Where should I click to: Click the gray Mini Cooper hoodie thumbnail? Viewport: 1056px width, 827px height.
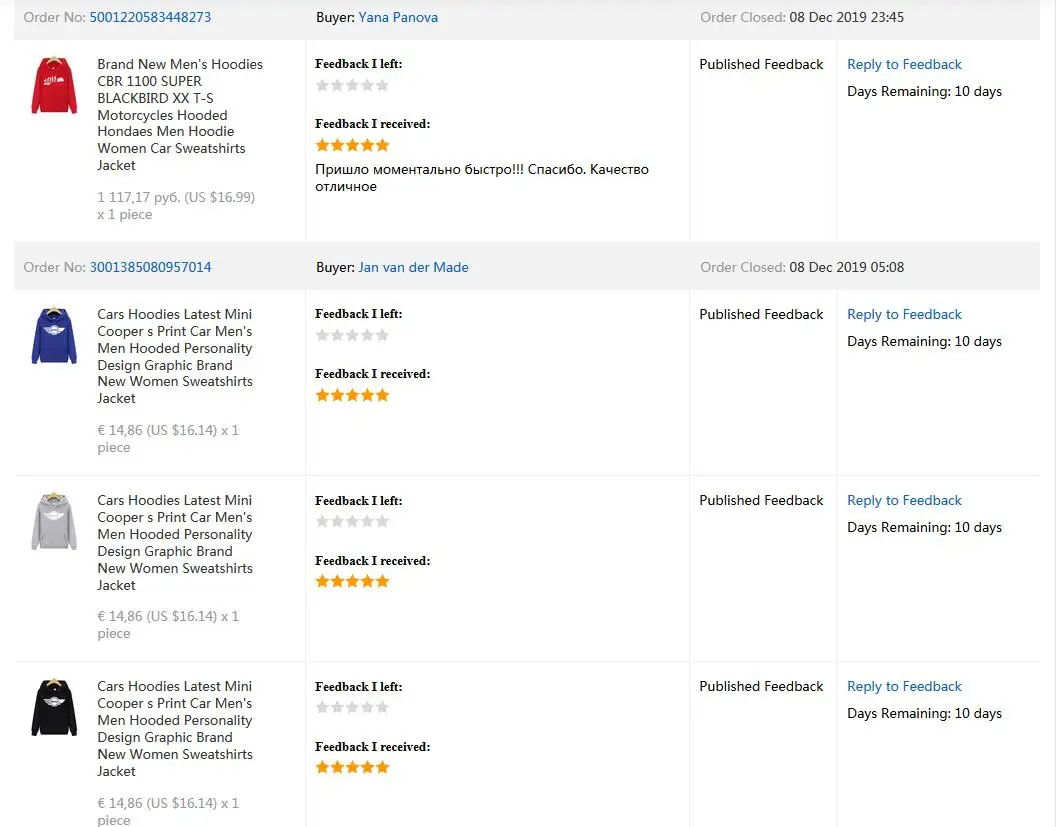[x=54, y=521]
